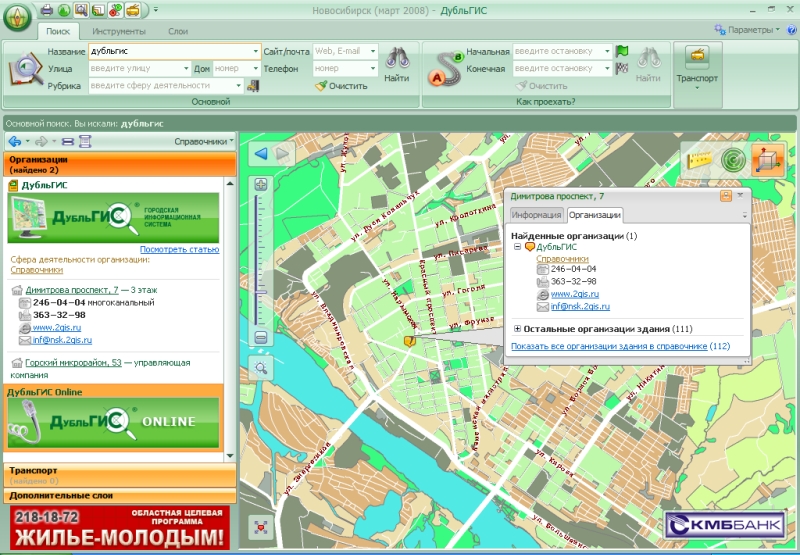Screen dimensions: 800x555
Task: Open the ДубльГИС compass application menu button
Action: [x=17, y=18]
